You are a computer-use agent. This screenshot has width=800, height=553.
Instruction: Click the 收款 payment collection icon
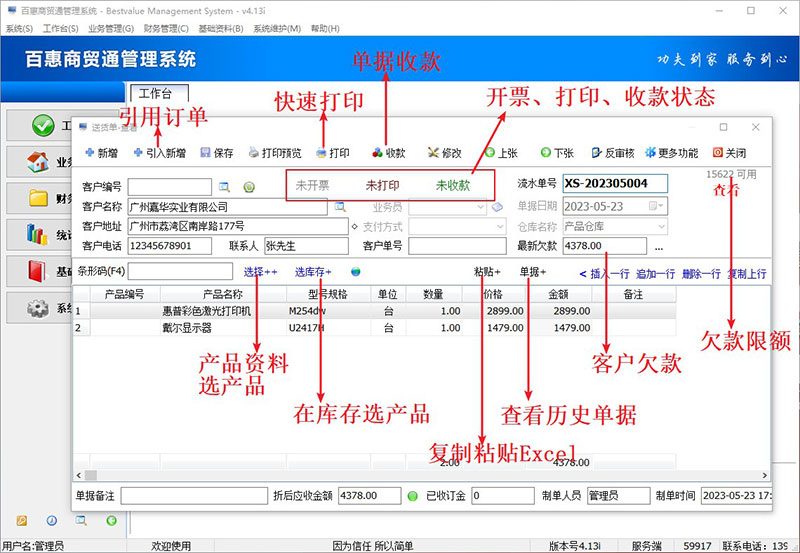(377, 153)
